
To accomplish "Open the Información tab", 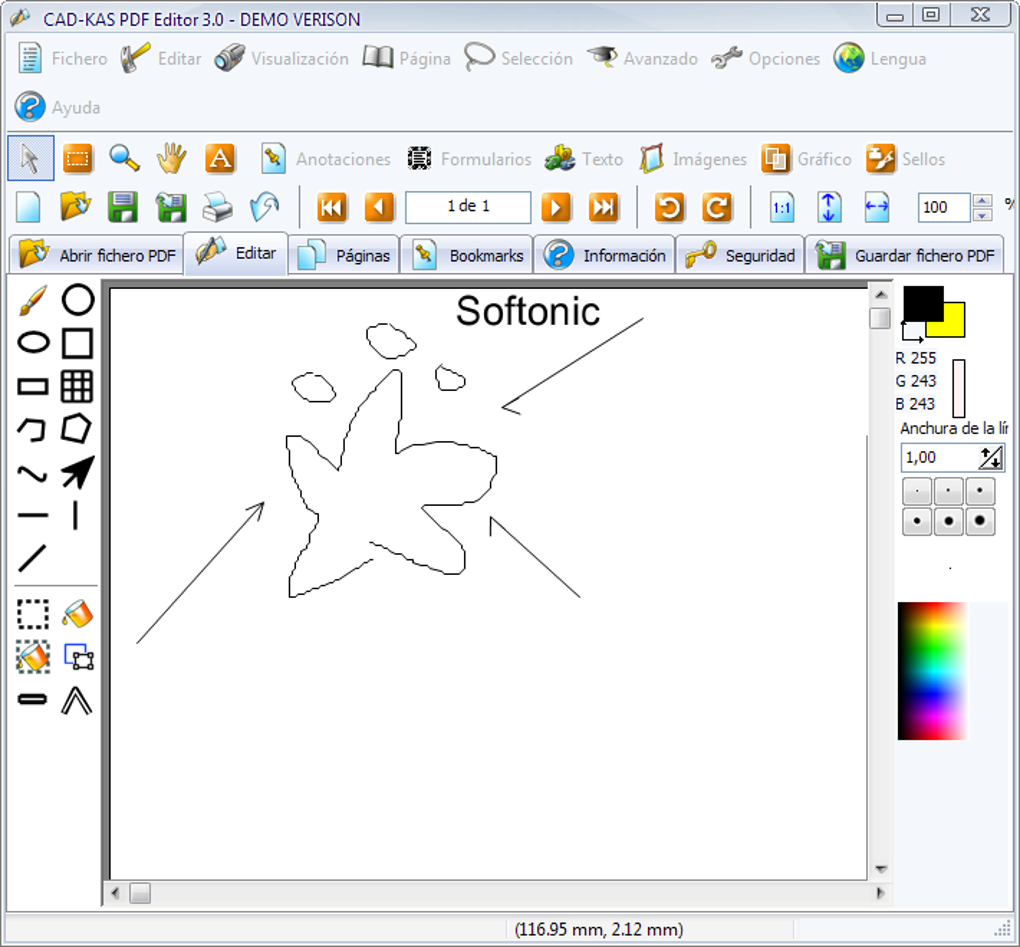I will [604, 256].
